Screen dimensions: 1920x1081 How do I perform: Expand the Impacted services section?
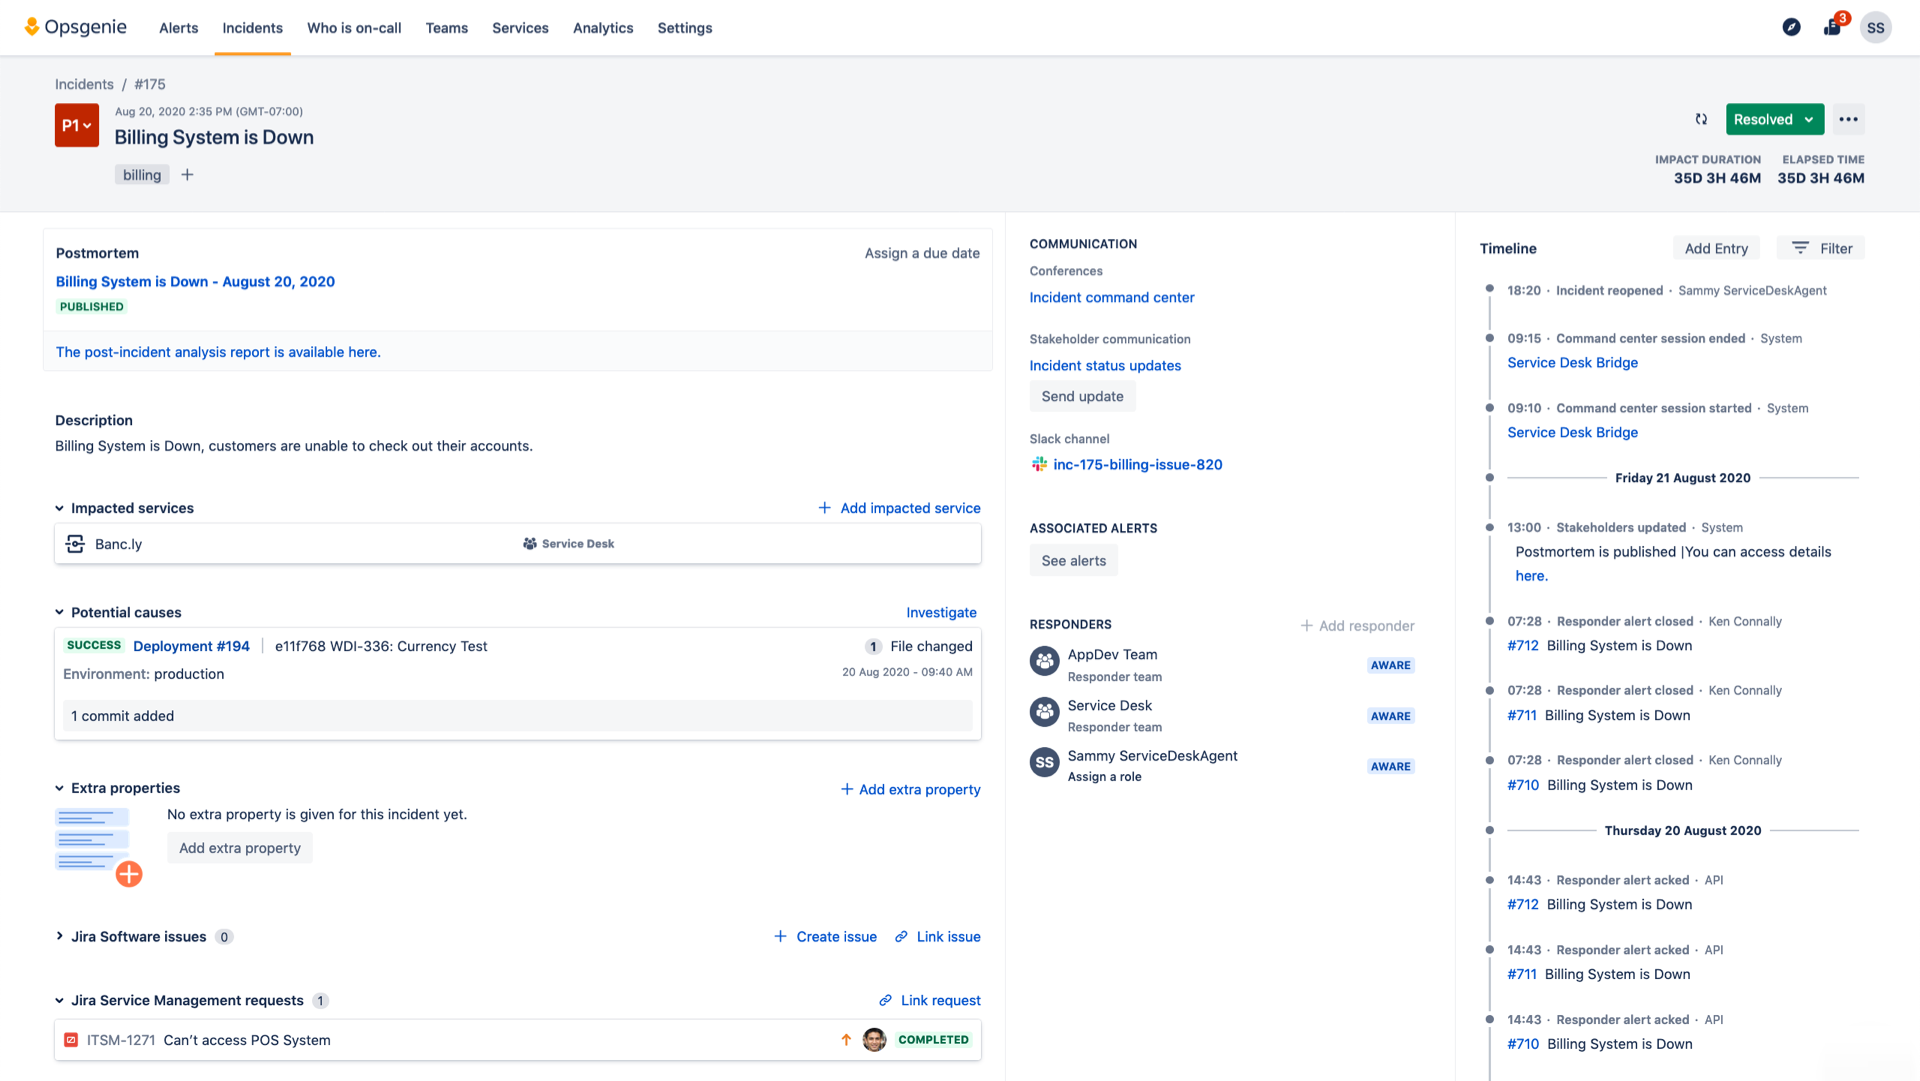click(x=61, y=506)
